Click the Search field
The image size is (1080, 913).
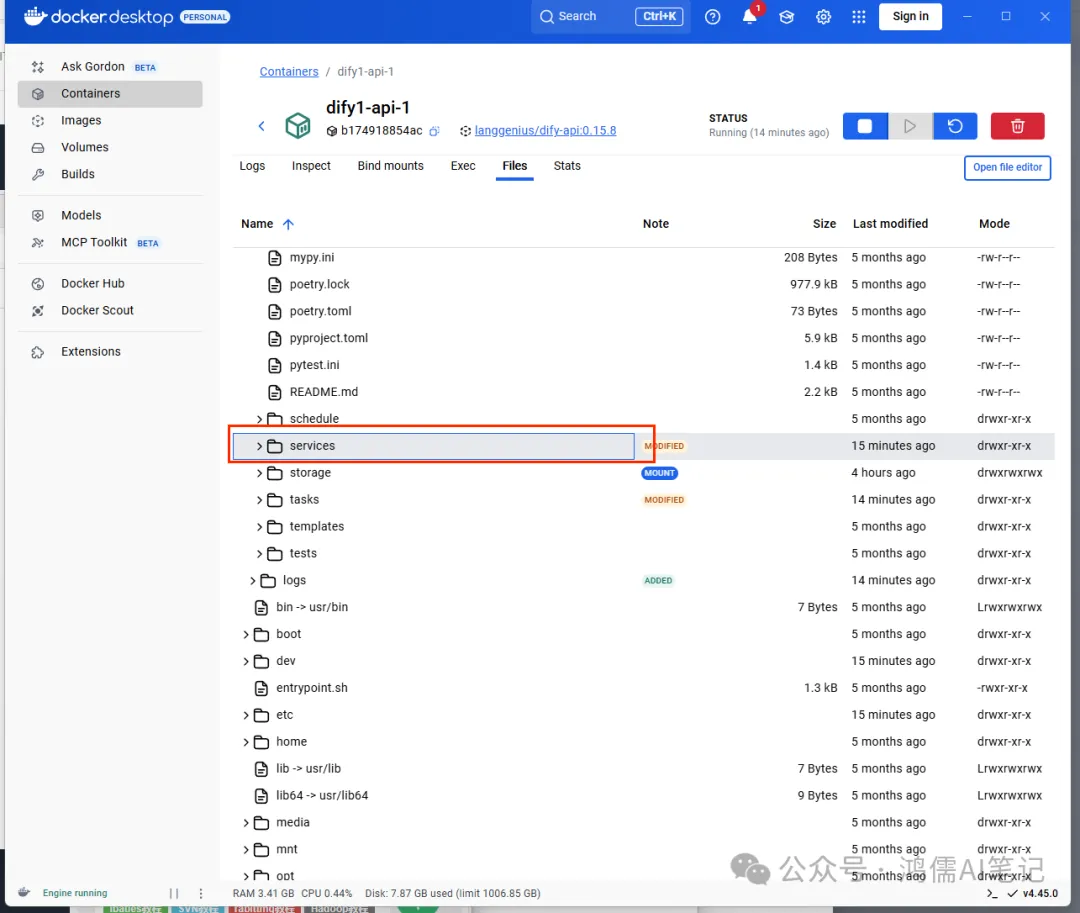pyautogui.click(x=610, y=17)
